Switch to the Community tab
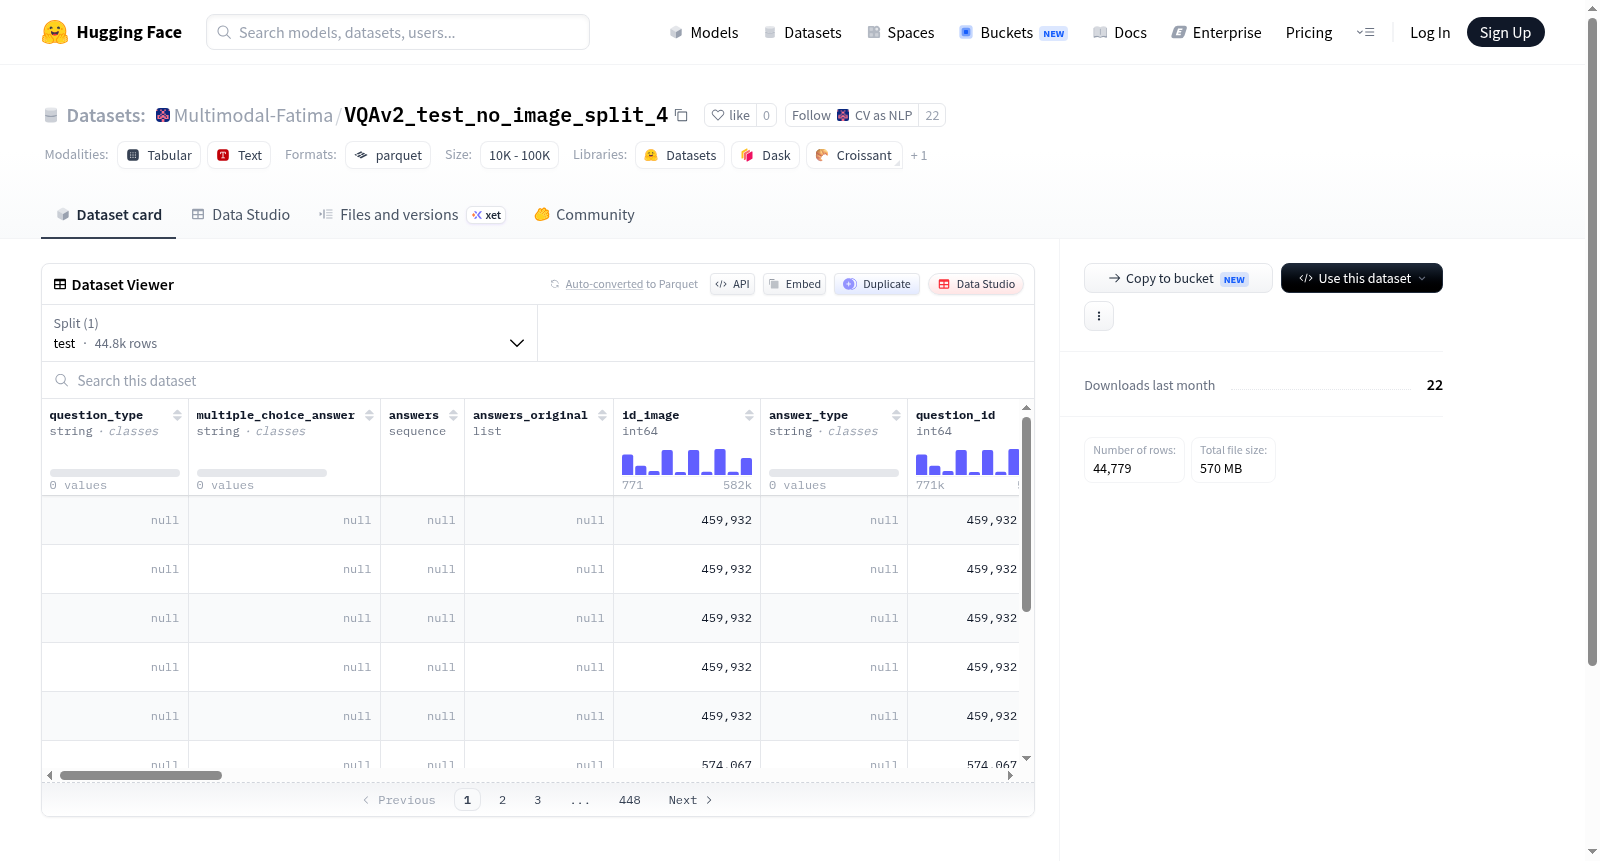1600x861 pixels. (x=584, y=214)
